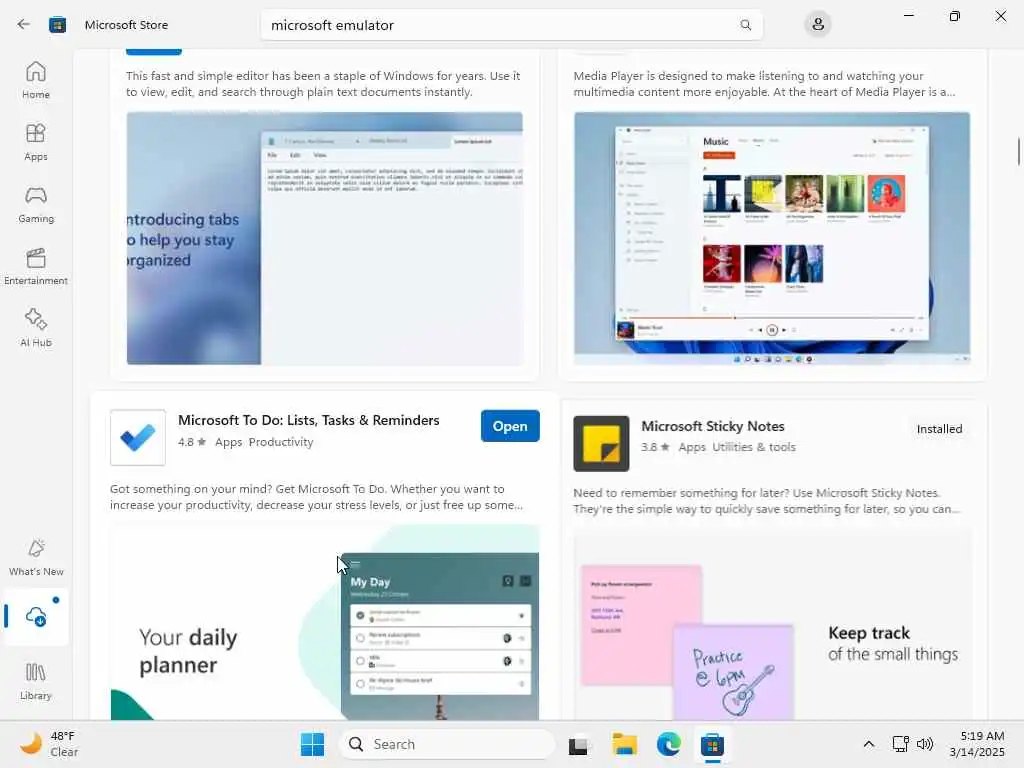Click the Notepad description starting 'This fast and simple editor'
Image resolution: width=1024 pixels, height=768 pixels.
[323, 84]
